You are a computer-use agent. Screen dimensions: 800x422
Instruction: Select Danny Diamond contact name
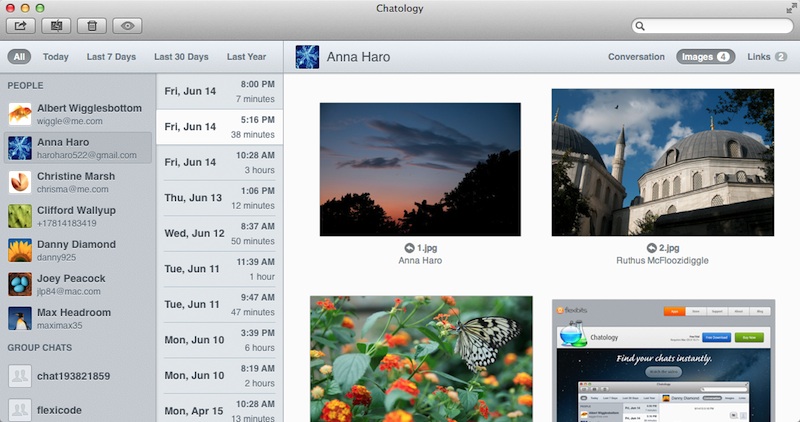[76, 244]
